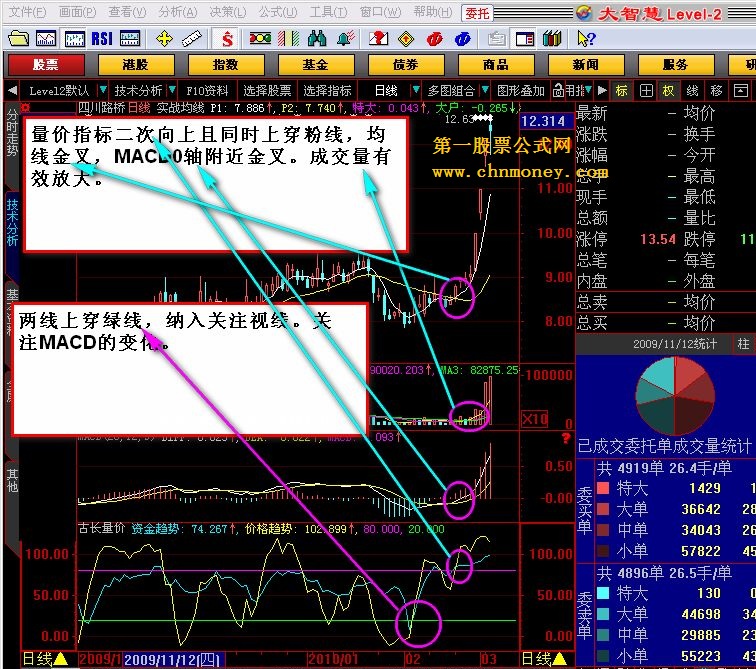The height and width of the screenshot is (669, 756).
Task: Click the window layout panel icon
Action: (x=525, y=39)
